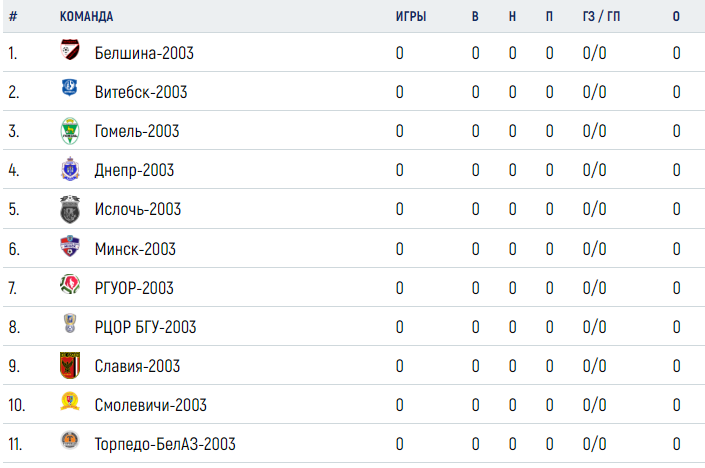This screenshot has height=468, width=705.
Task: Click the Ислочь-2003 gray shield logo
Action: (x=70, y=209)
